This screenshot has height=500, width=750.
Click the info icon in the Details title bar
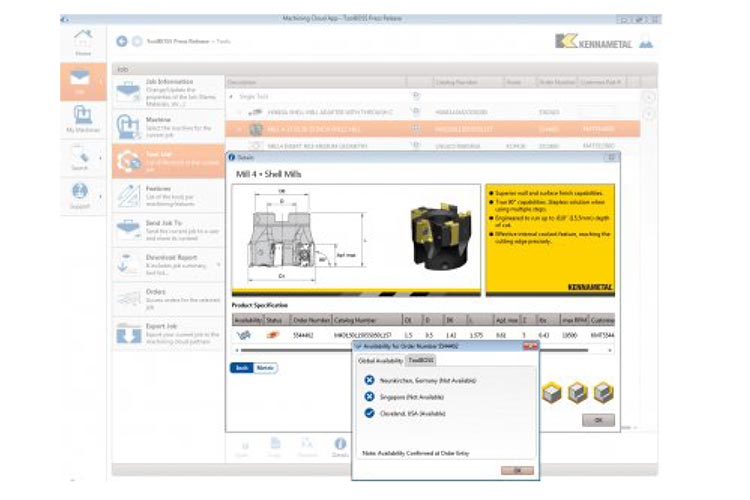point(232,157)
